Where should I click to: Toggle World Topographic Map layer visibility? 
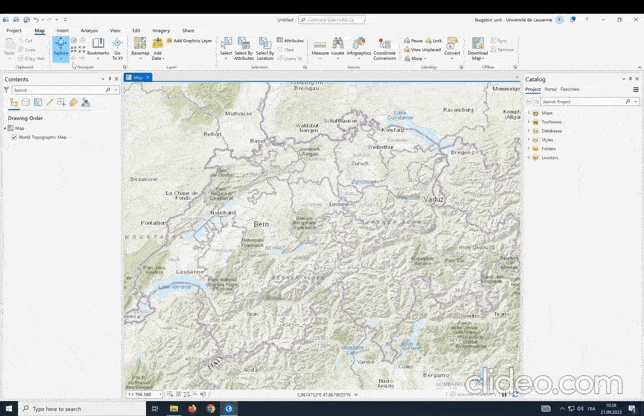click(x=13, y=137)
